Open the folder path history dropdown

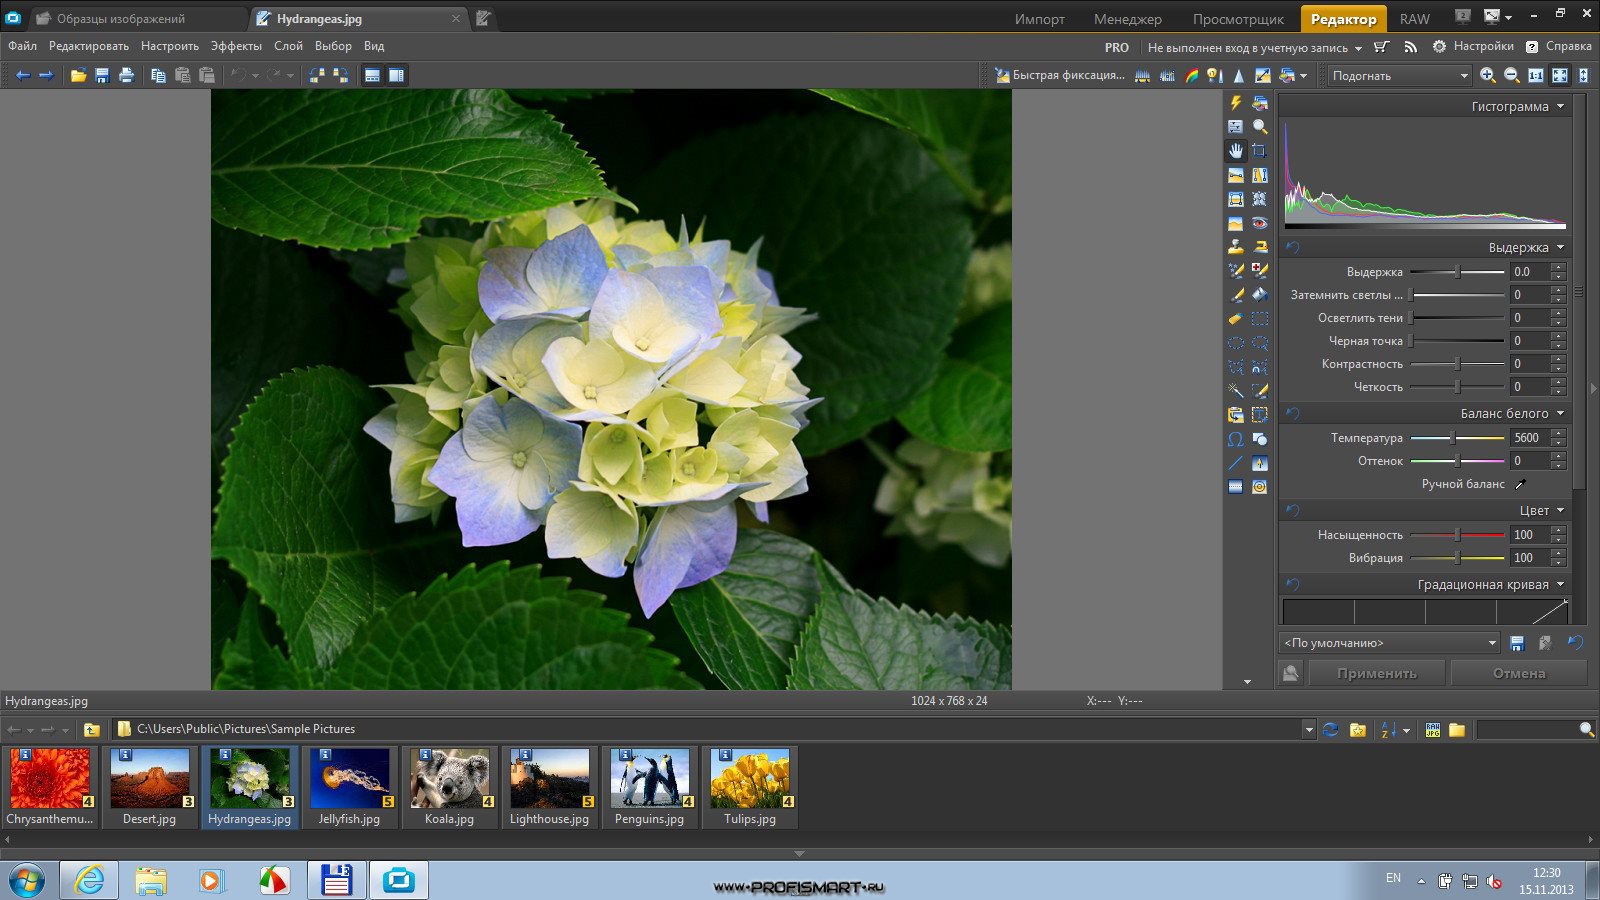tap(1308, 729)
